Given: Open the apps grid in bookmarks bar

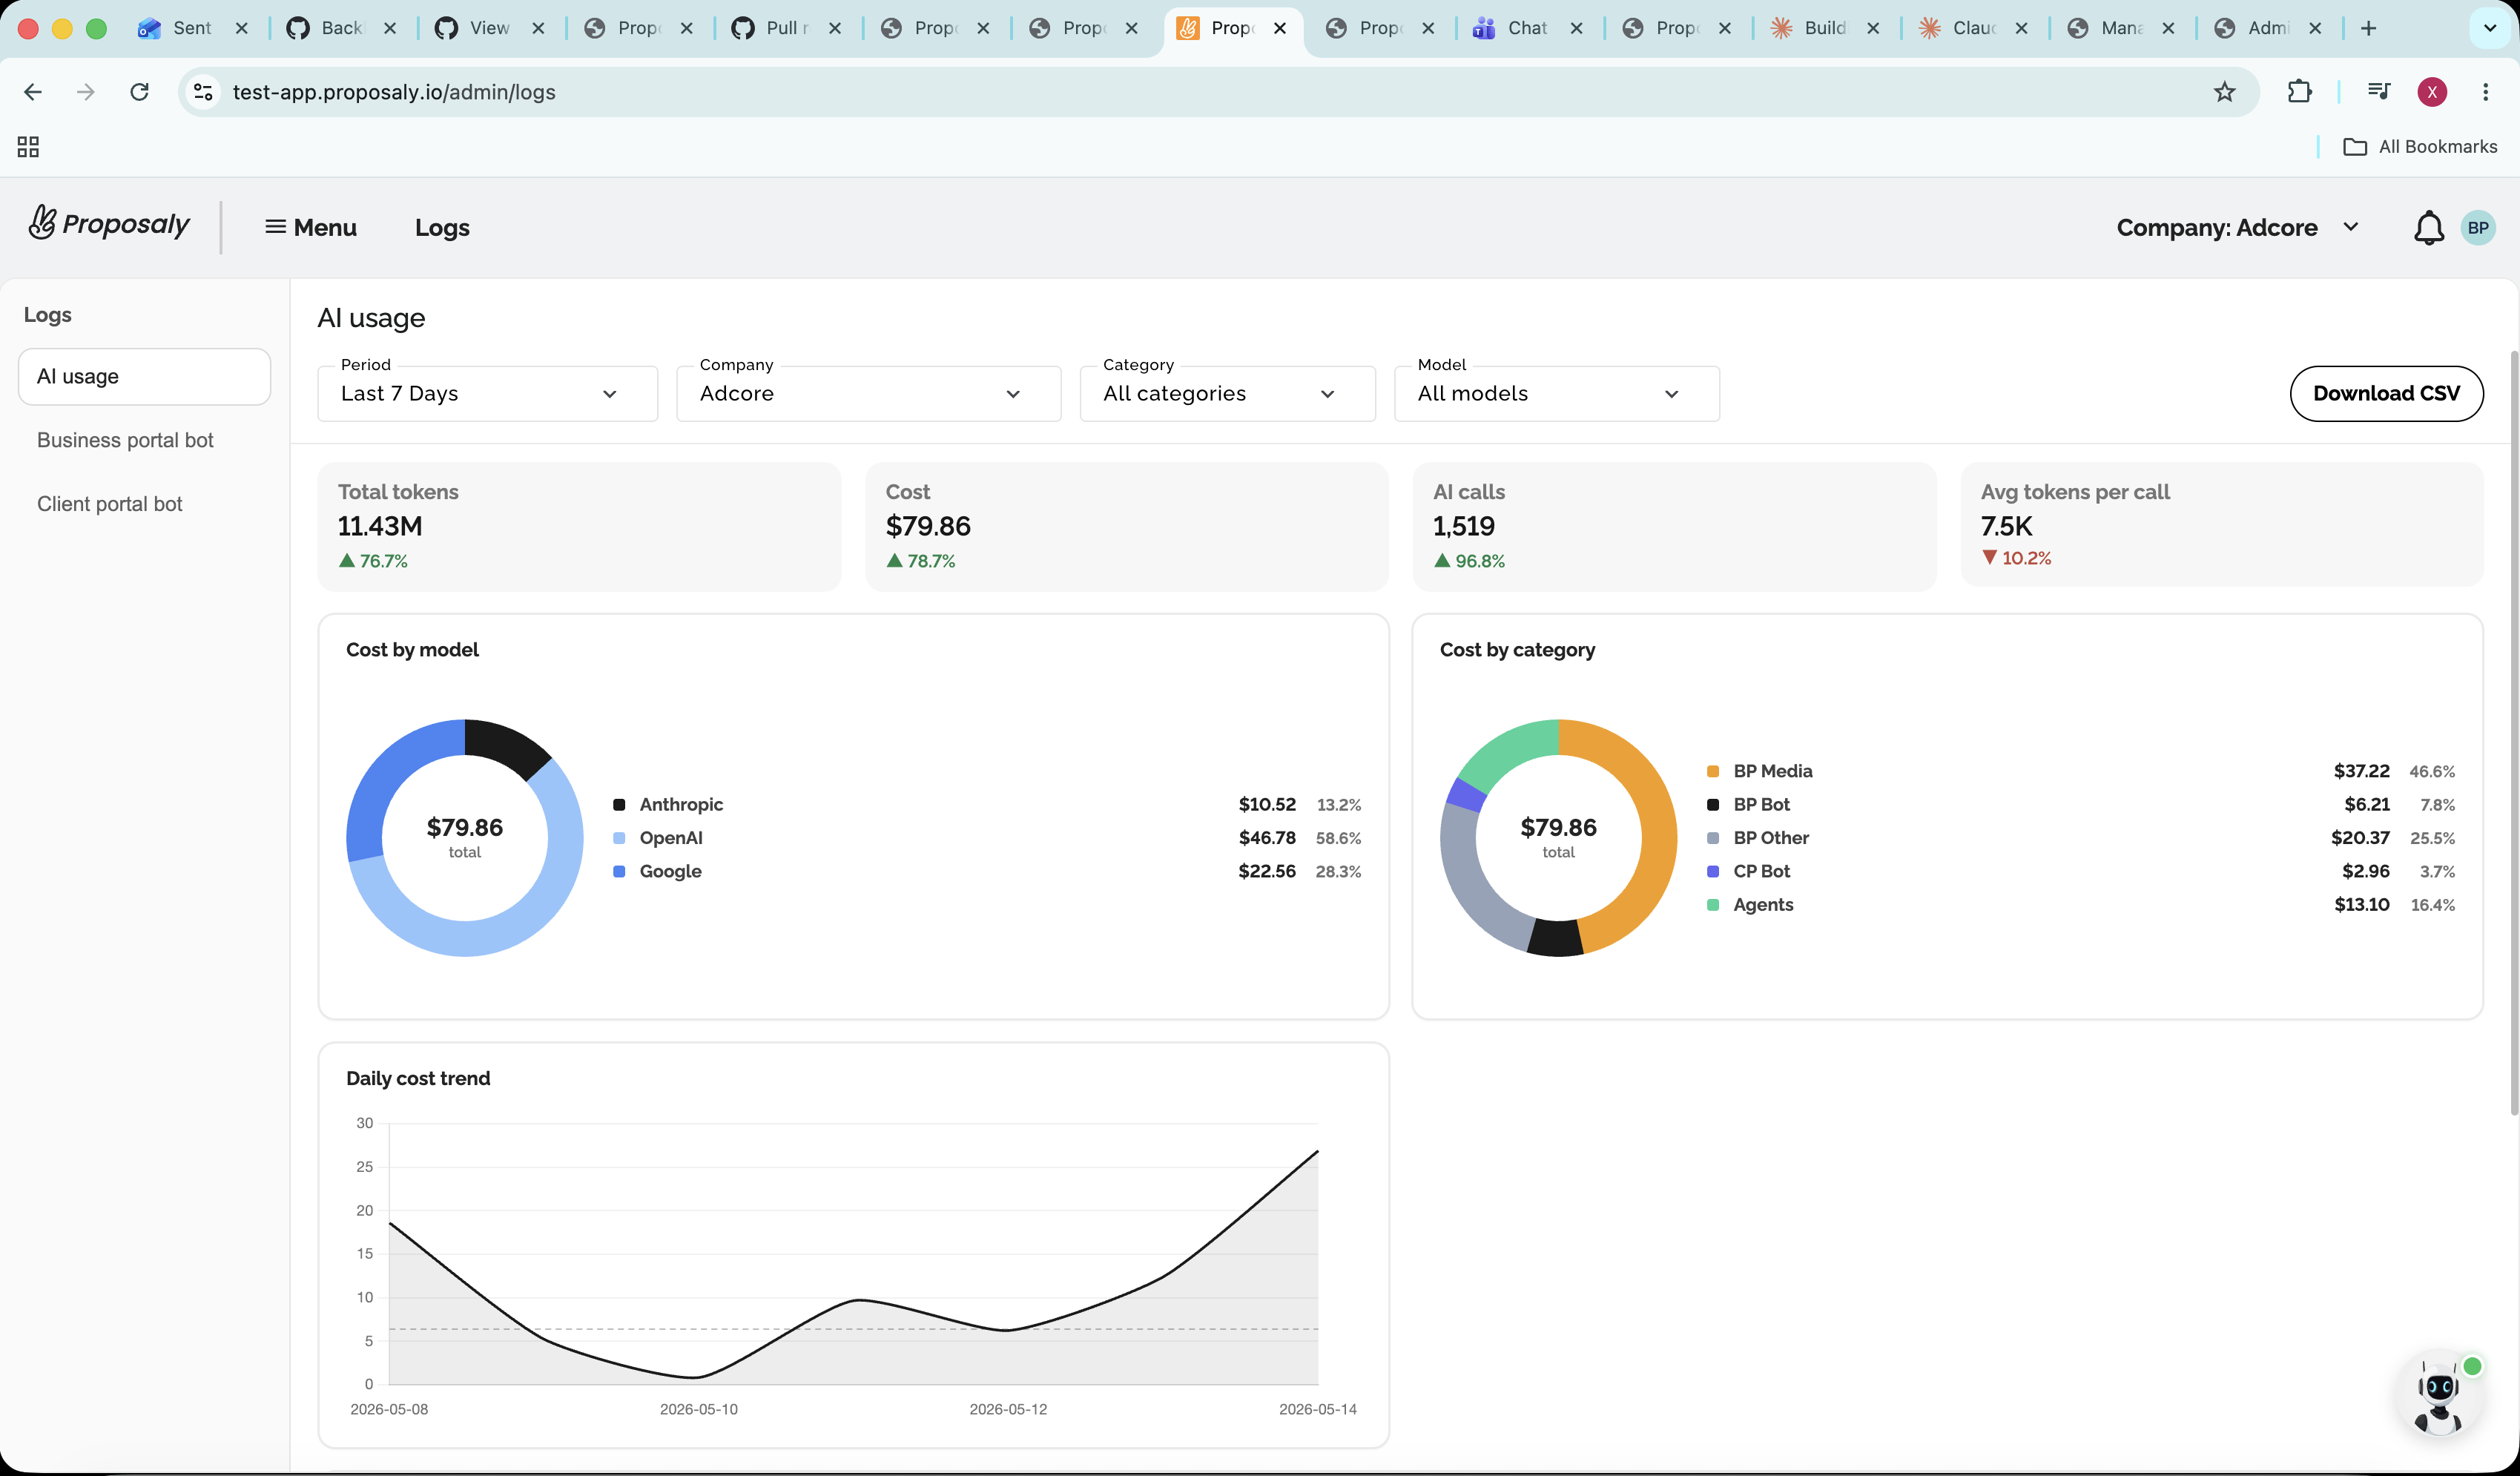Looking at the screenshot, I should pyautogui.click(x=28, y=147).
